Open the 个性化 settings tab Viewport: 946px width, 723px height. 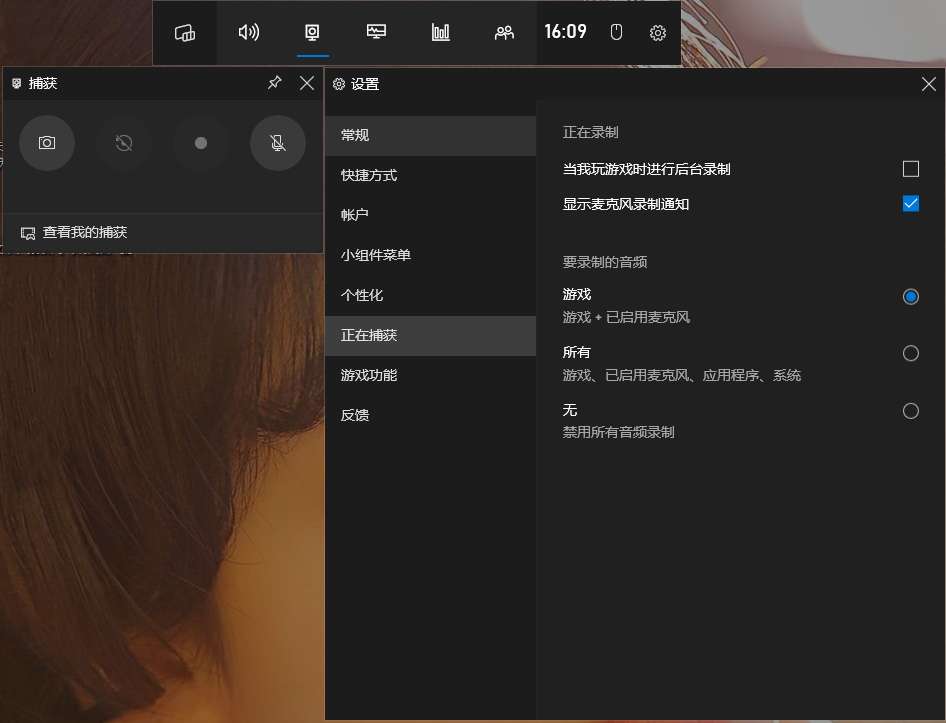click(x=430, y=295)
